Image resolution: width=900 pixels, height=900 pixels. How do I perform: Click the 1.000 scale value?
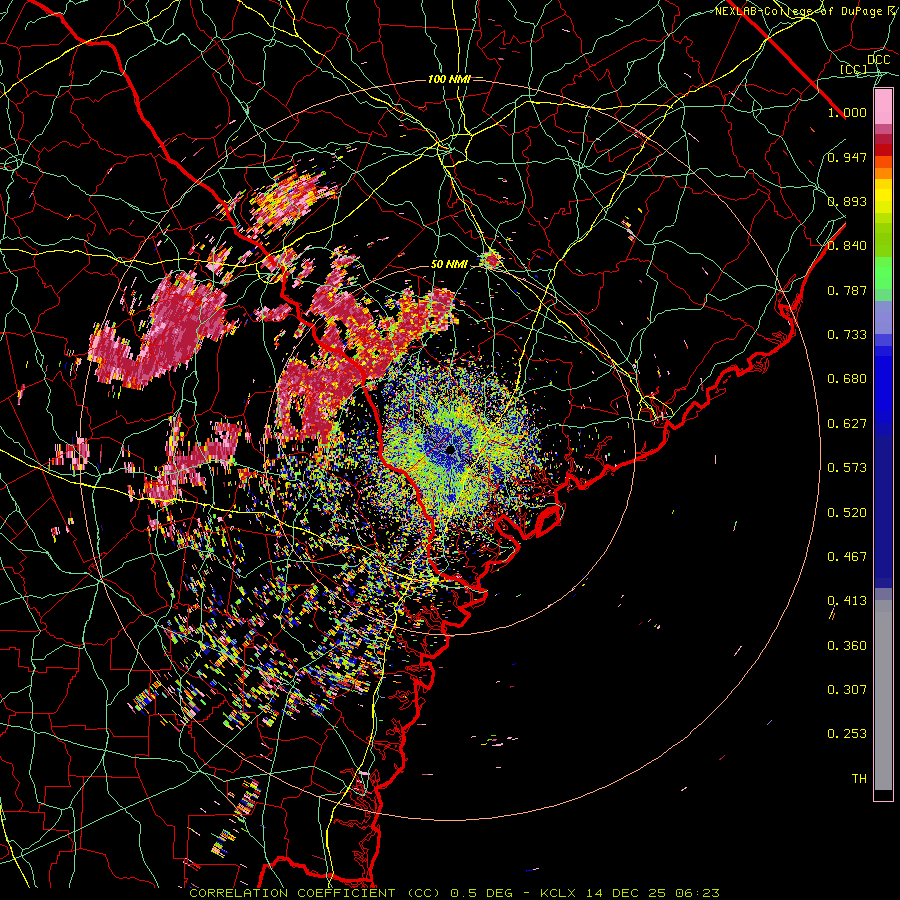pyautogui.click(x=847, y=112)
